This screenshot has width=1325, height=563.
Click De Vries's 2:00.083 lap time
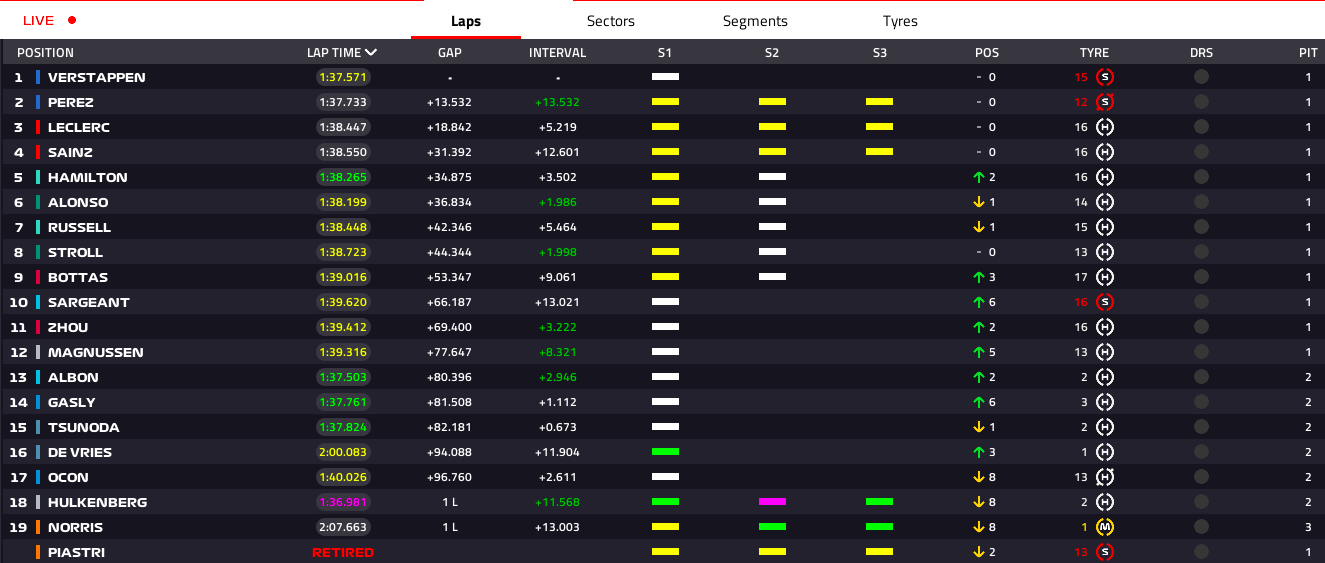point(343,452)
